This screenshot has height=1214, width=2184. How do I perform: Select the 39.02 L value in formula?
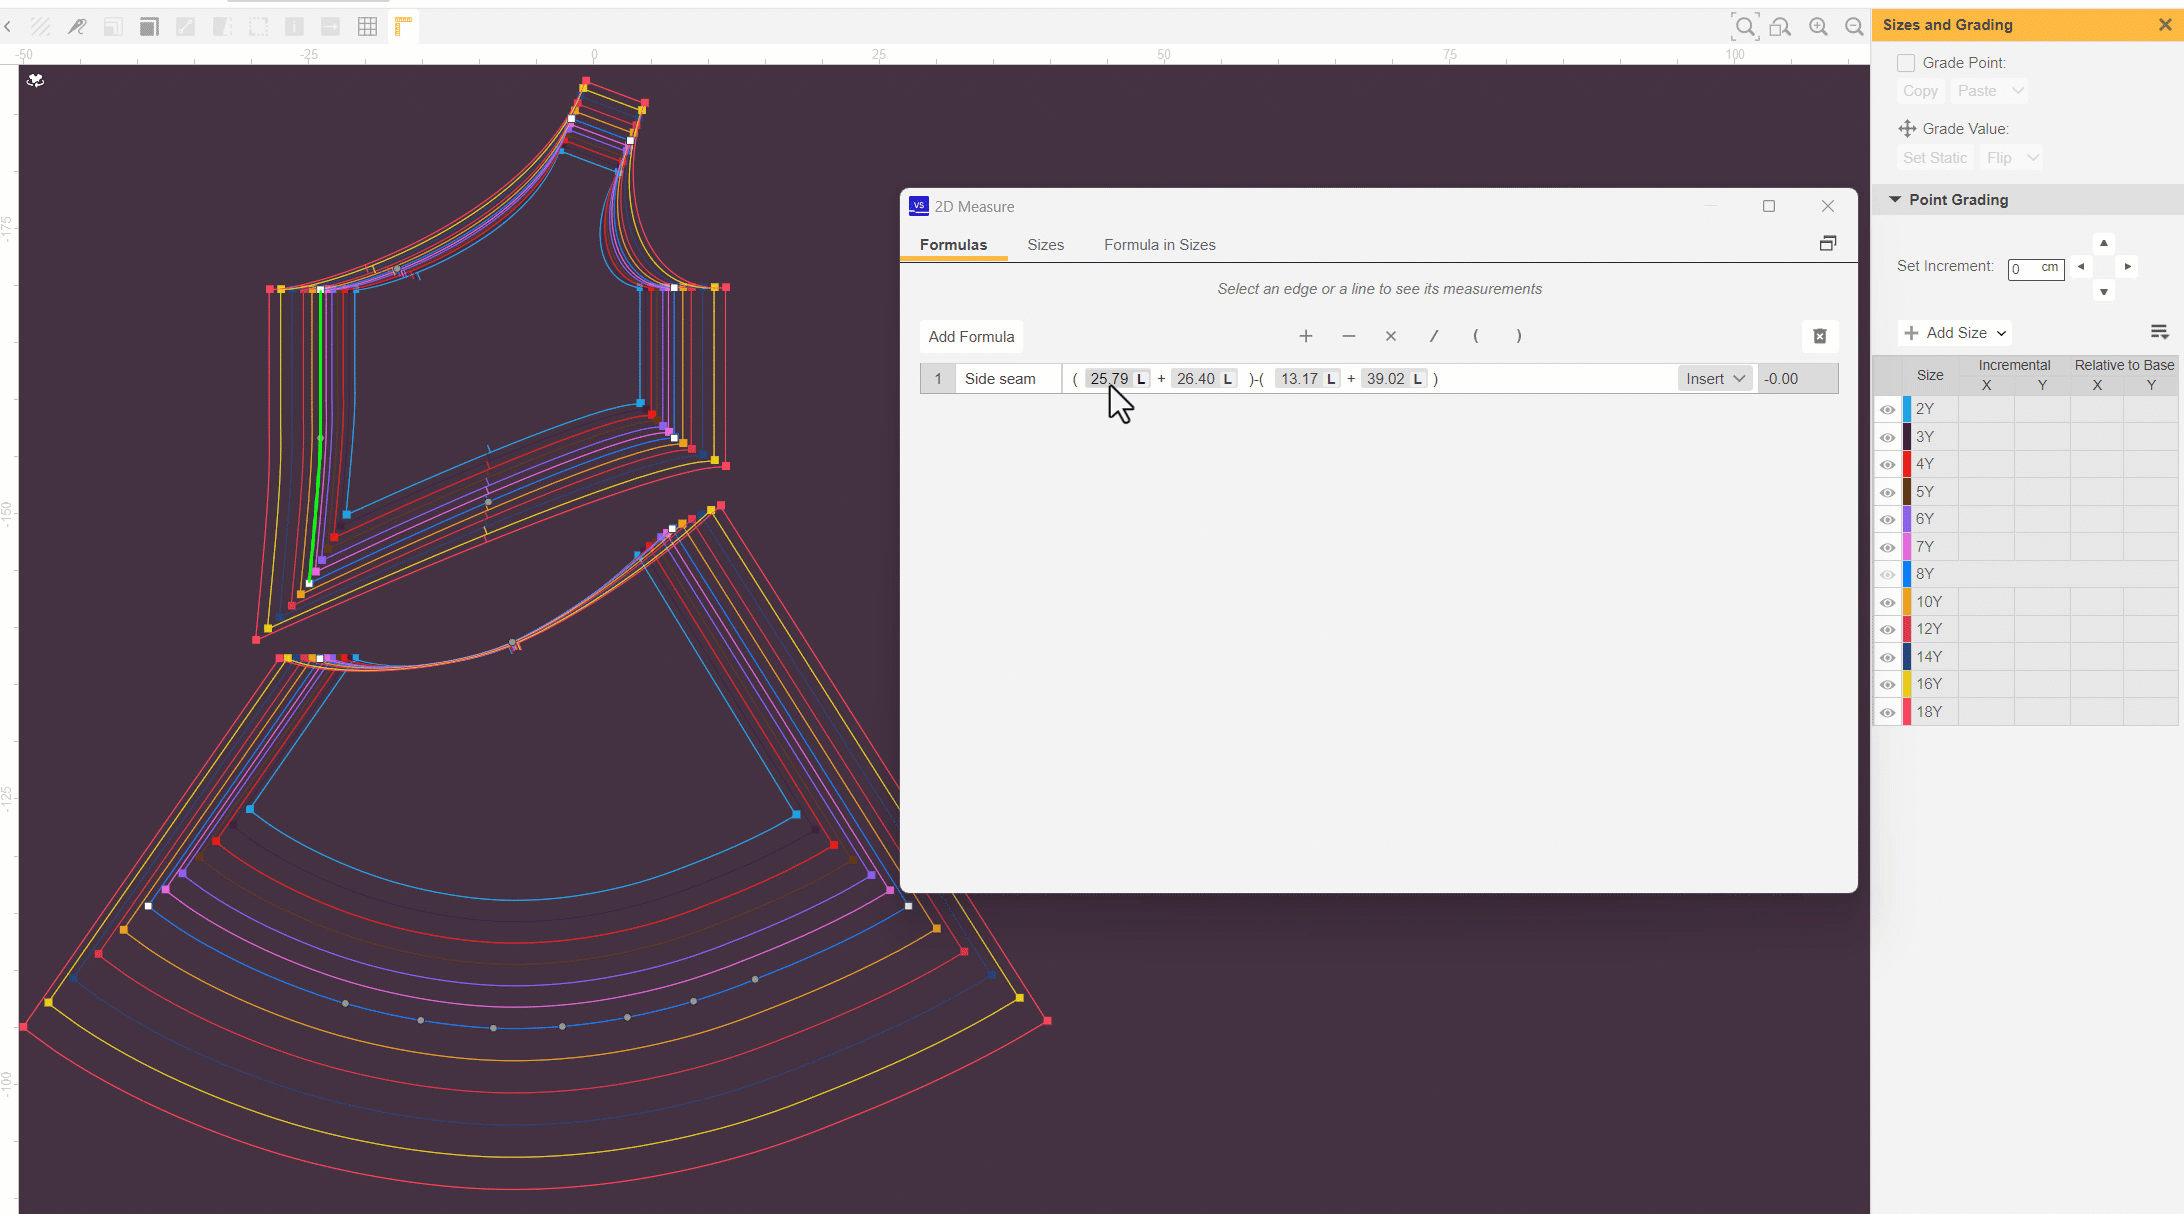[1394, 379]
